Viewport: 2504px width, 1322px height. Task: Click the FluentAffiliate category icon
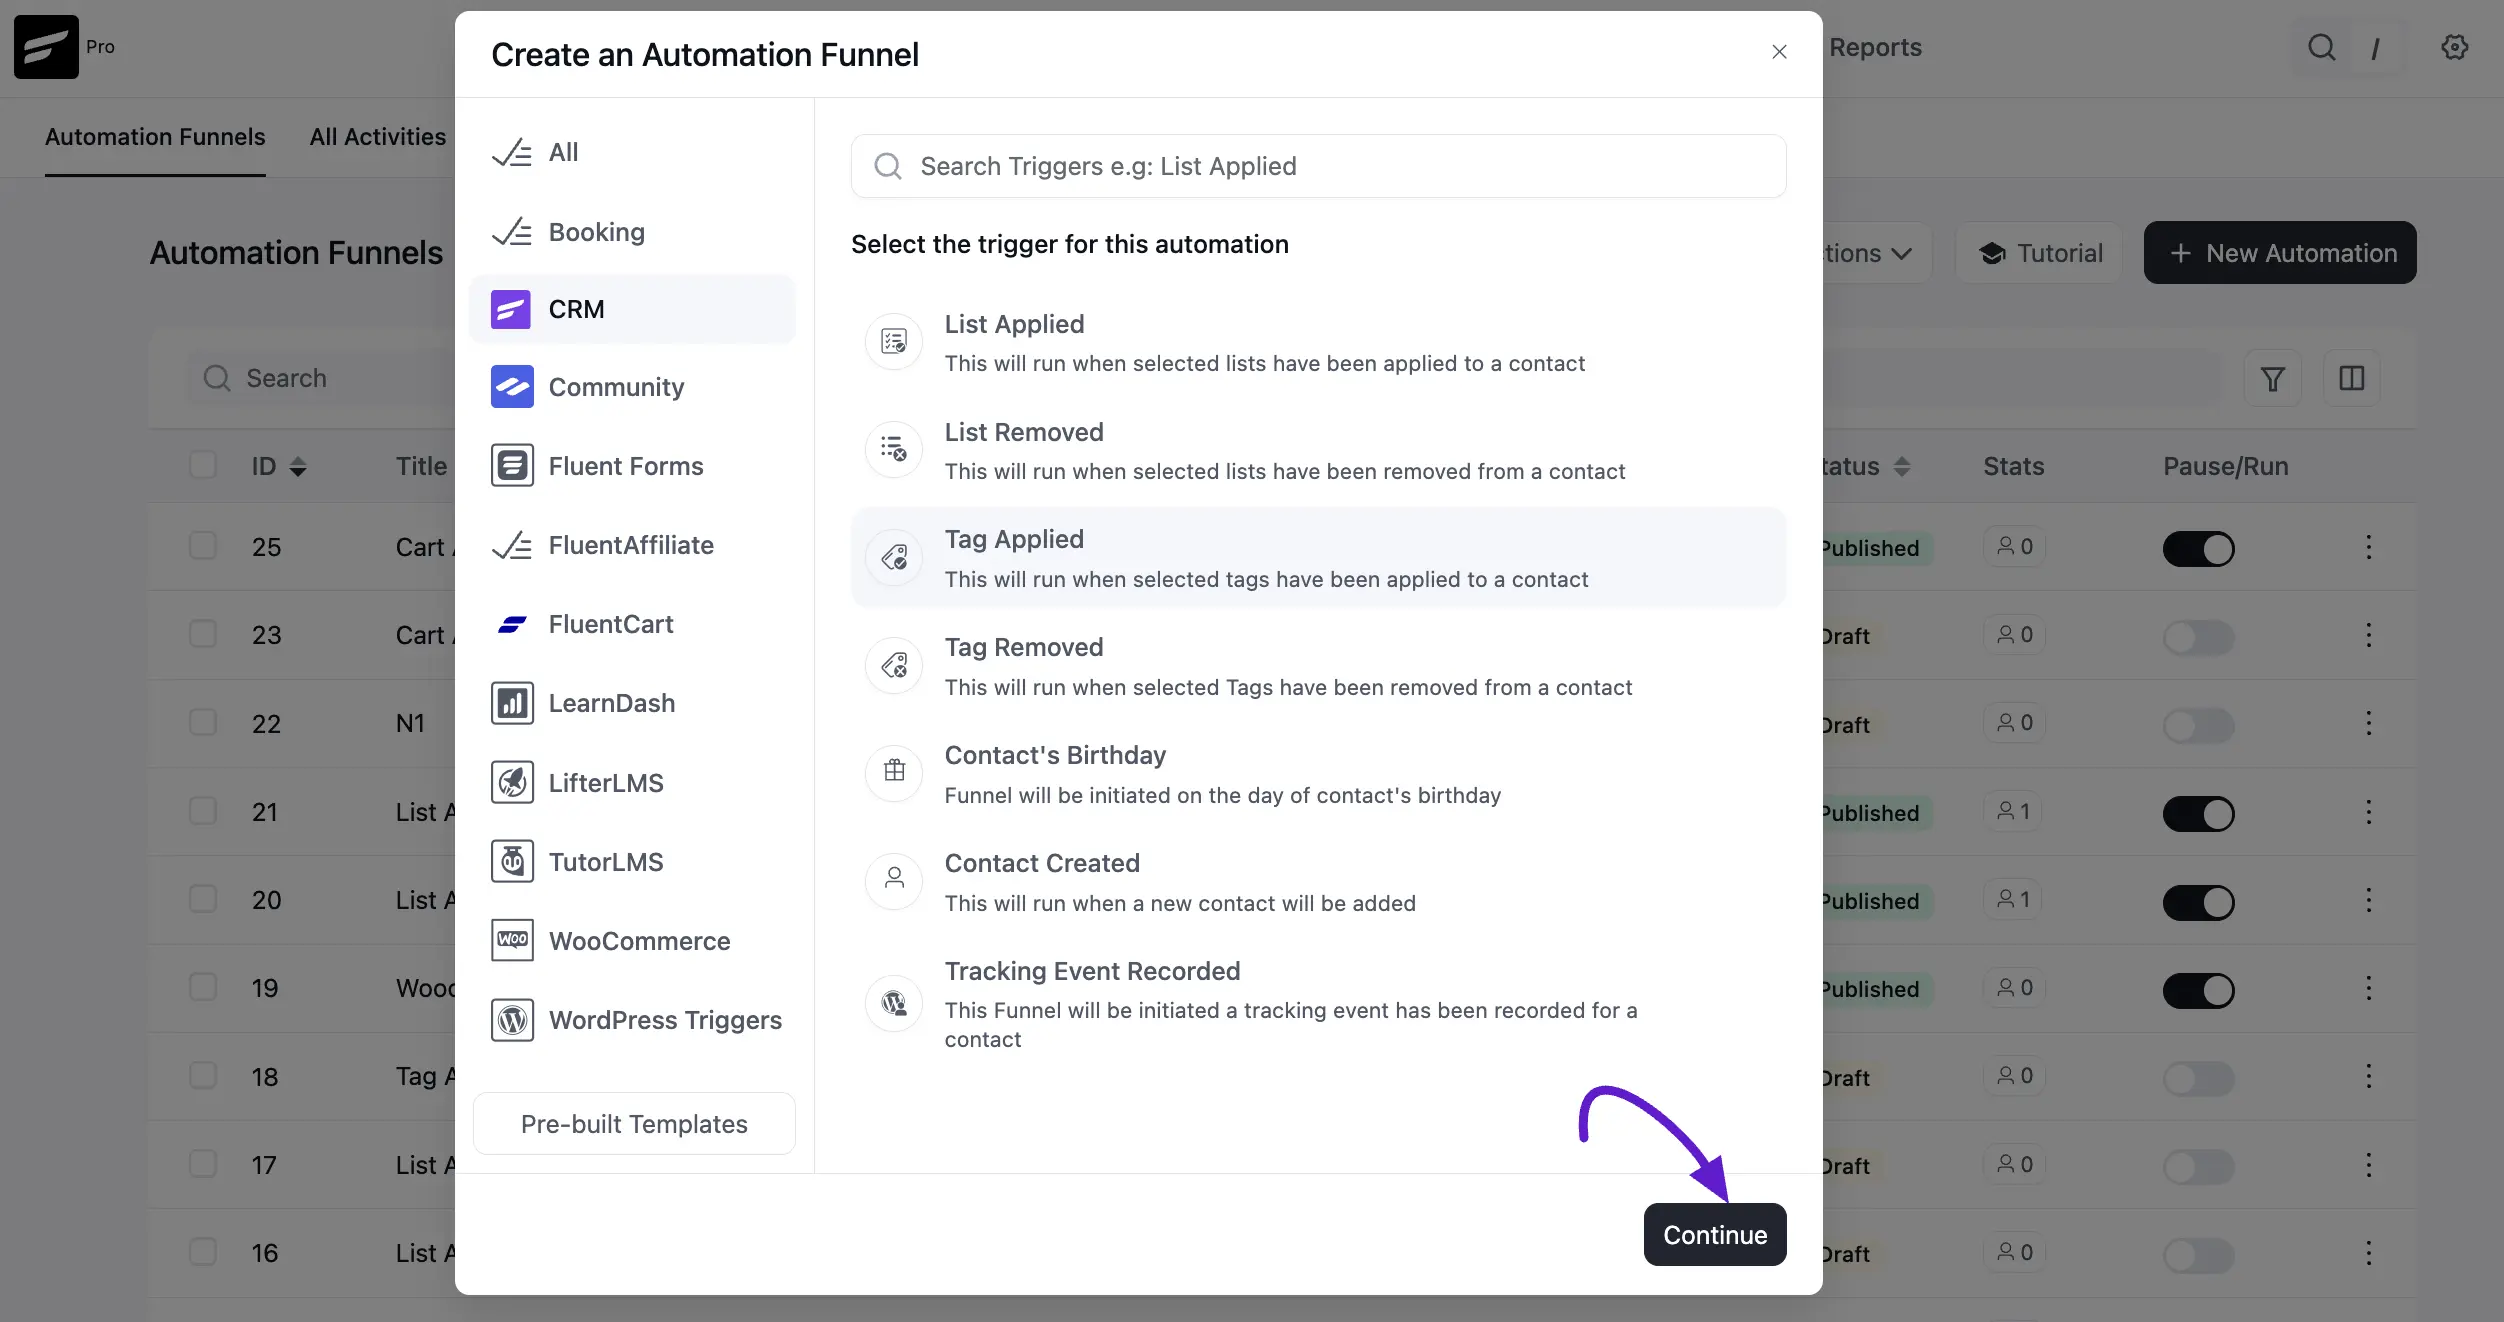pos(512,545)
